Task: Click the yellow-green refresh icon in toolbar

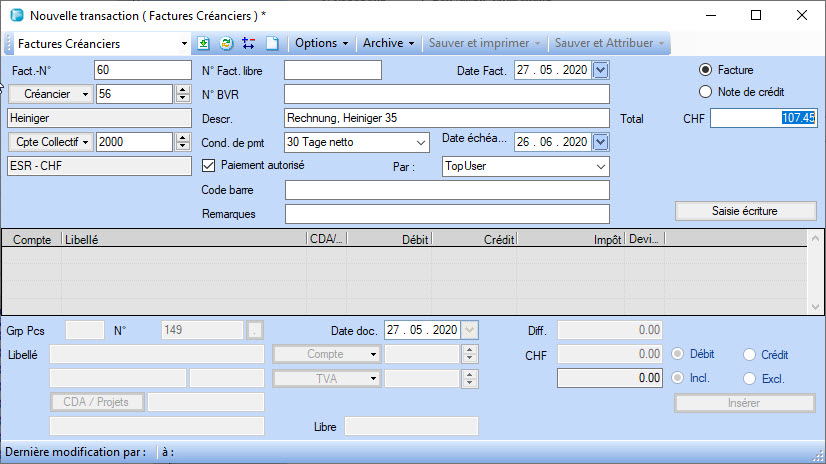Action: coord(227,44)
